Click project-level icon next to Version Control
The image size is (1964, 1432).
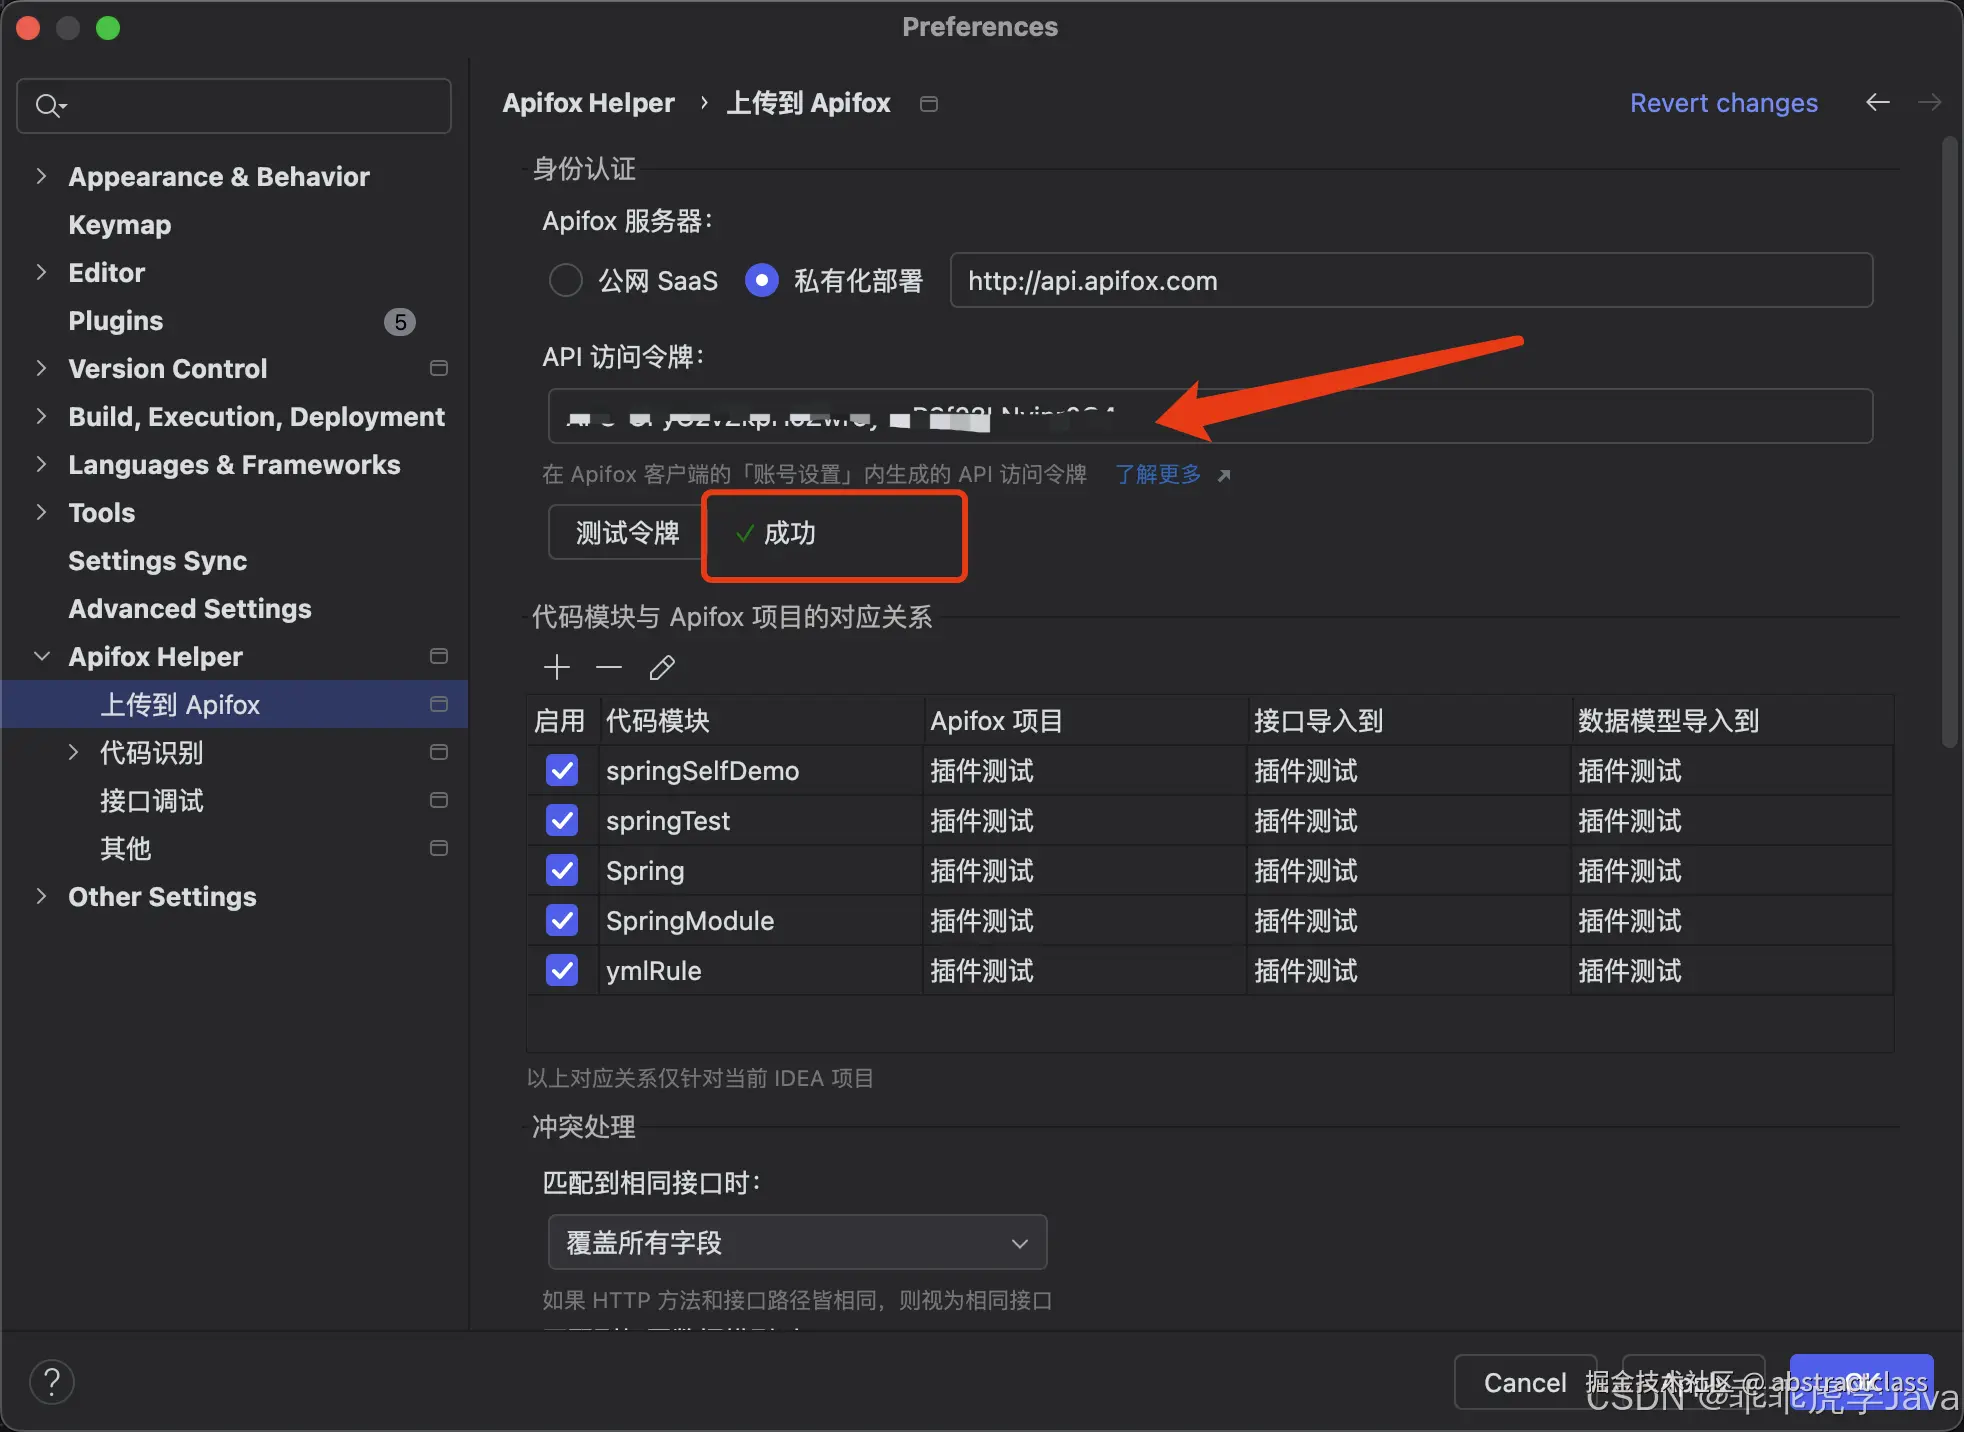click(x=438, y=368)
